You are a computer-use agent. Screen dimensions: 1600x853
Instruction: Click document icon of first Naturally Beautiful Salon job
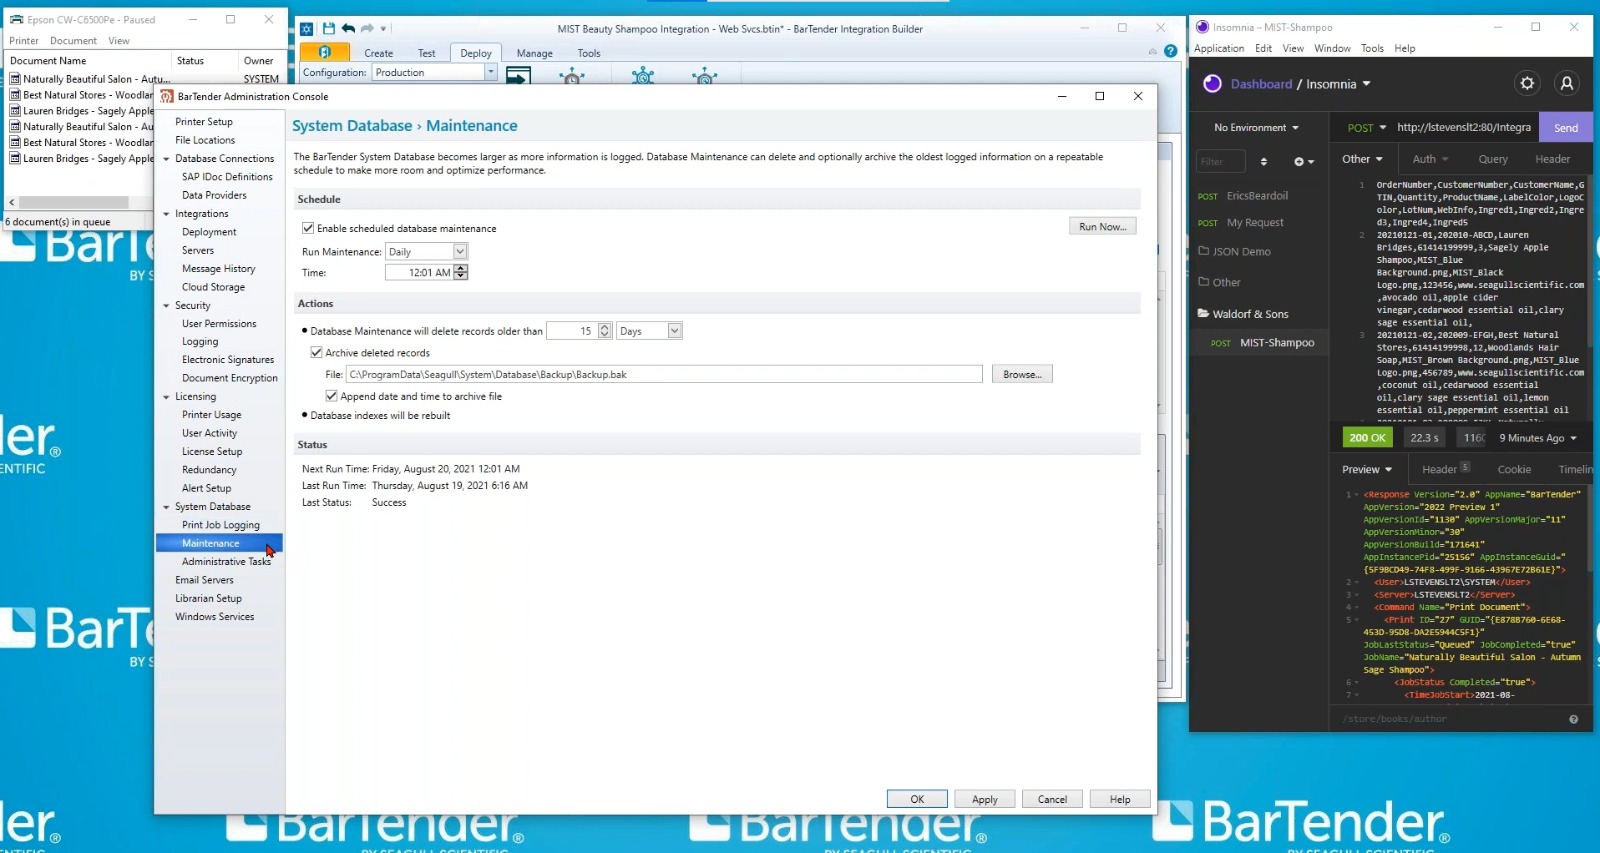[15, 79]
